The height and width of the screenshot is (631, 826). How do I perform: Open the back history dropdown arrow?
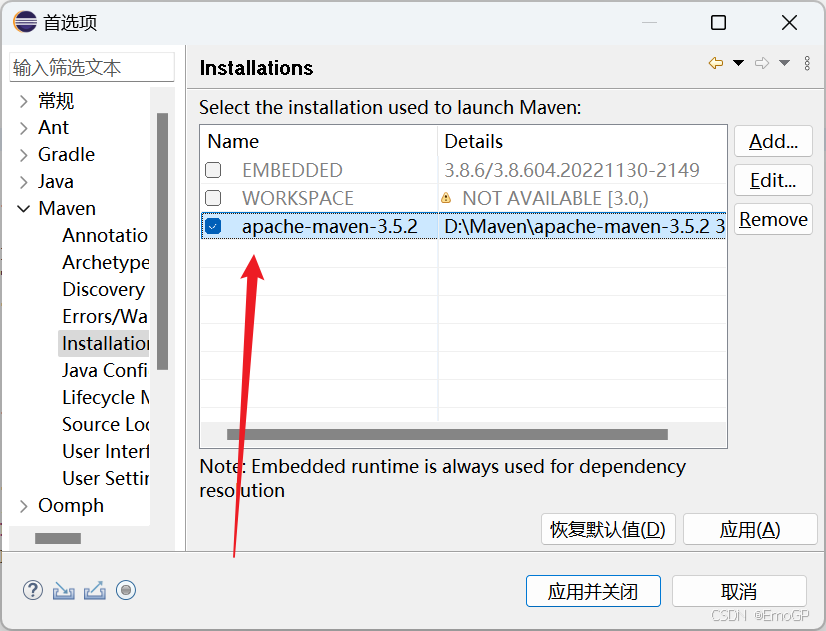coord(738,63)
